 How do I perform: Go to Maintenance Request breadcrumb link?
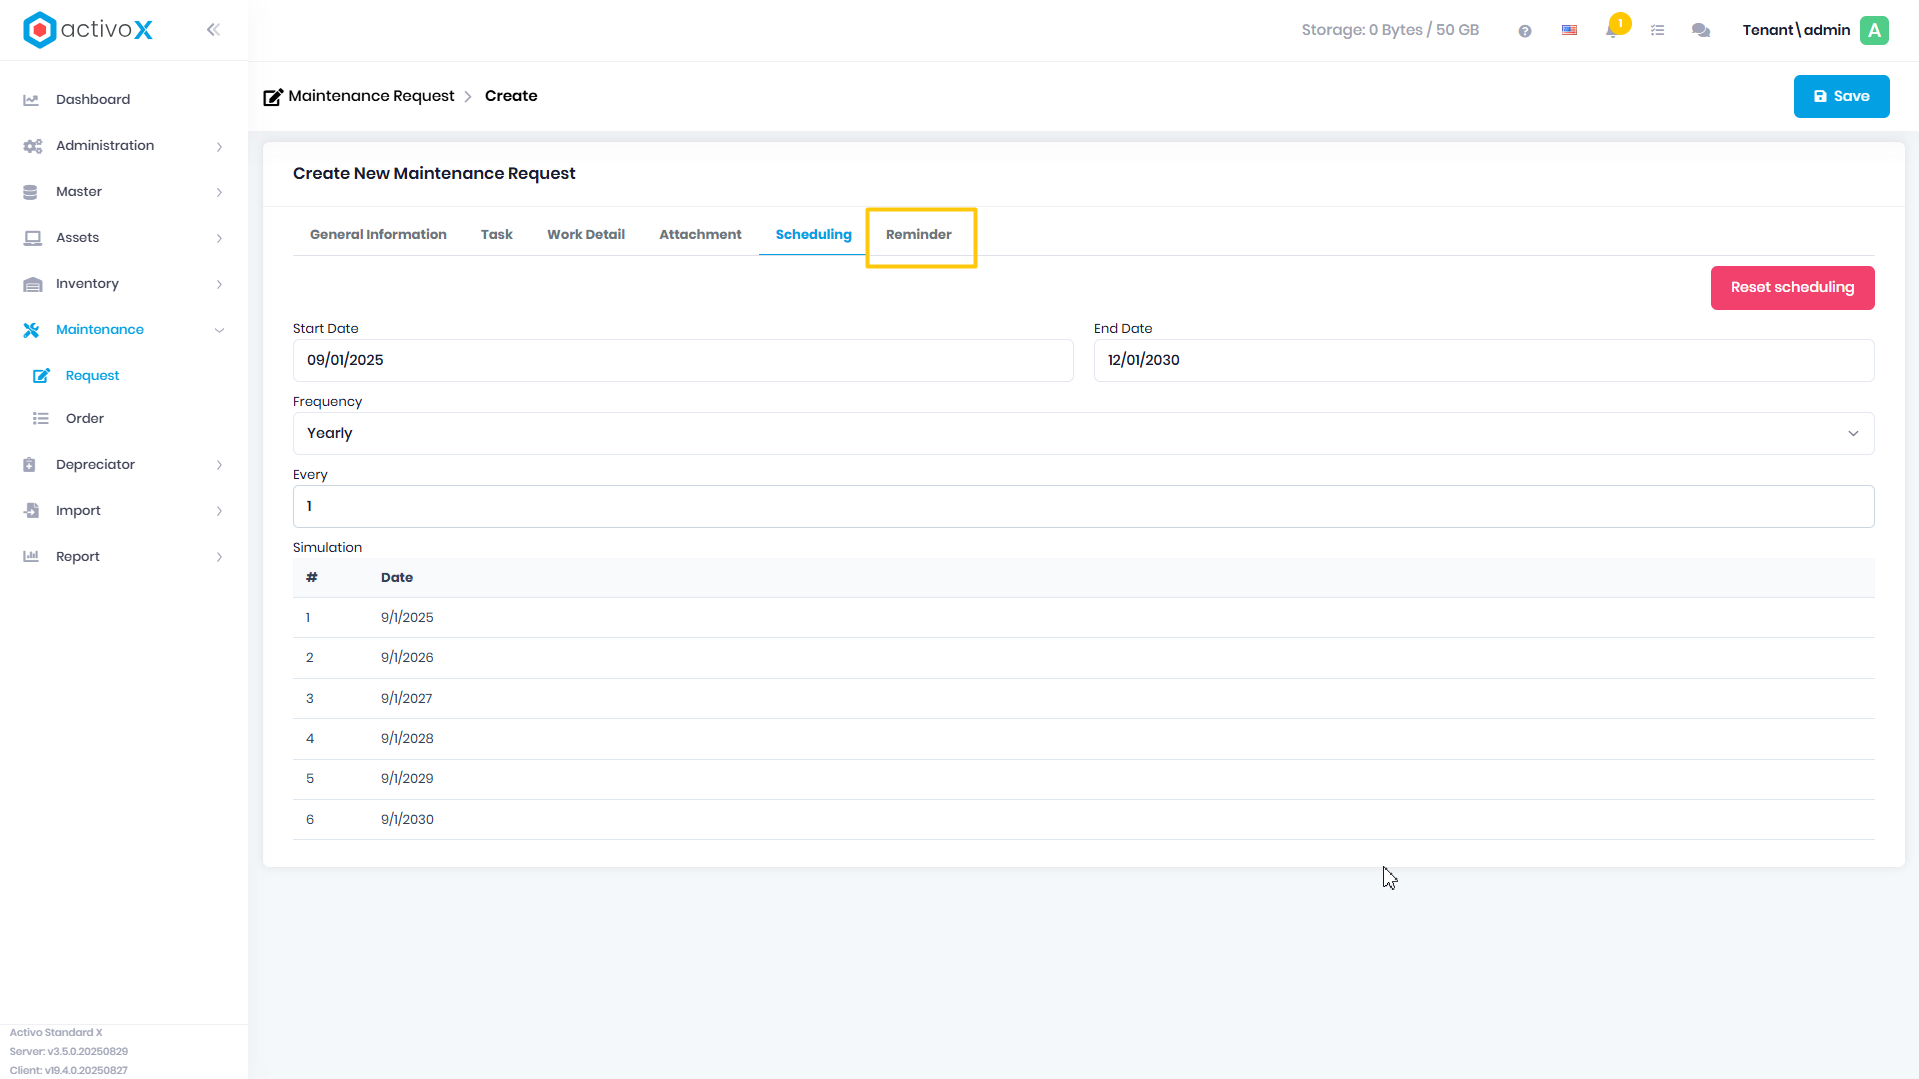371,96
